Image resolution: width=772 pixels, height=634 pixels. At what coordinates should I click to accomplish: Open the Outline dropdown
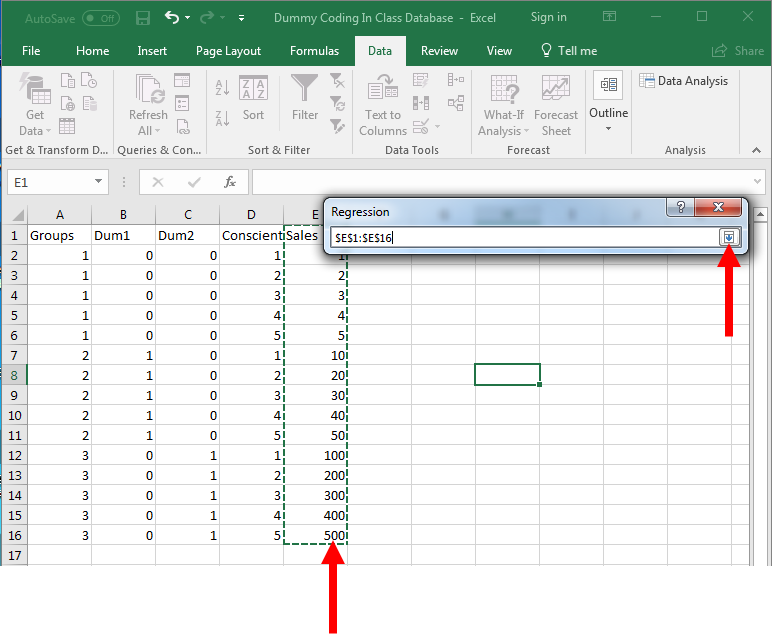click(x=609, y=102)
